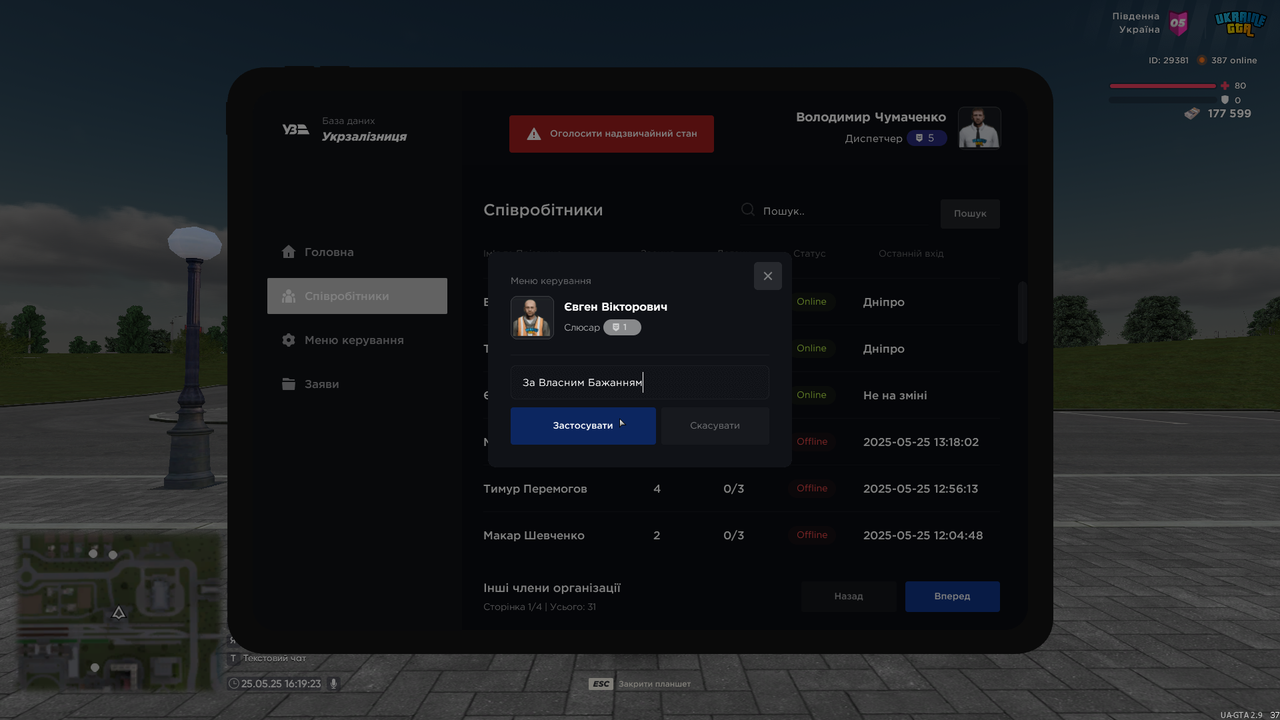Click the minimap in corner
Screen dimensions: 1280x720
coord(118,611)
